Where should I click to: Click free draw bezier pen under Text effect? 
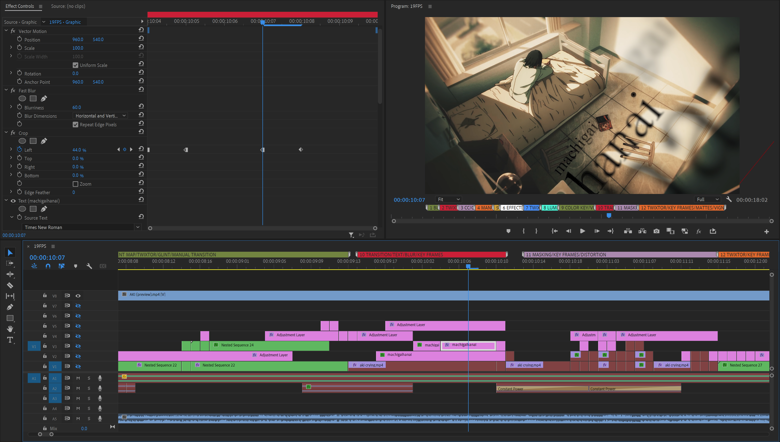coord(44,209)
